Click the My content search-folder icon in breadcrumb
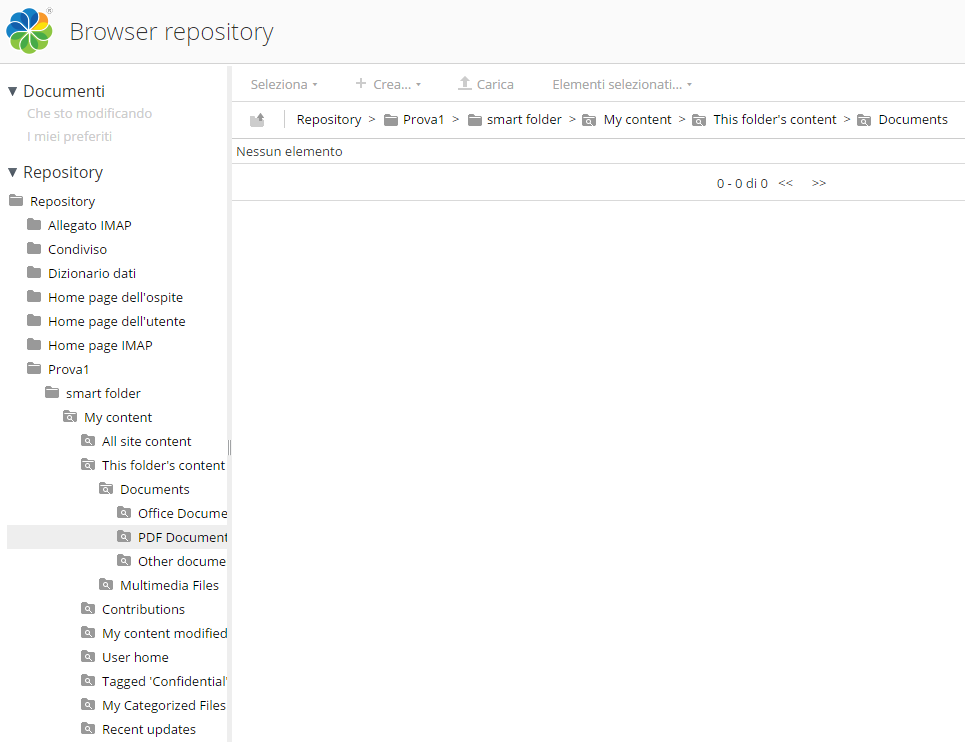 click(589, 120)
